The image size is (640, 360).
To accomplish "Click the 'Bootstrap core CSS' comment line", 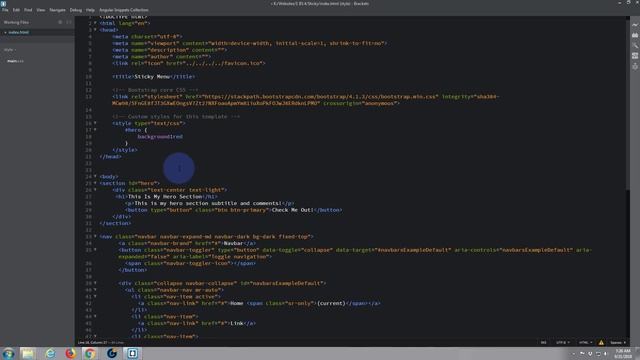I will pyautogui.click(x=155, y=90).
